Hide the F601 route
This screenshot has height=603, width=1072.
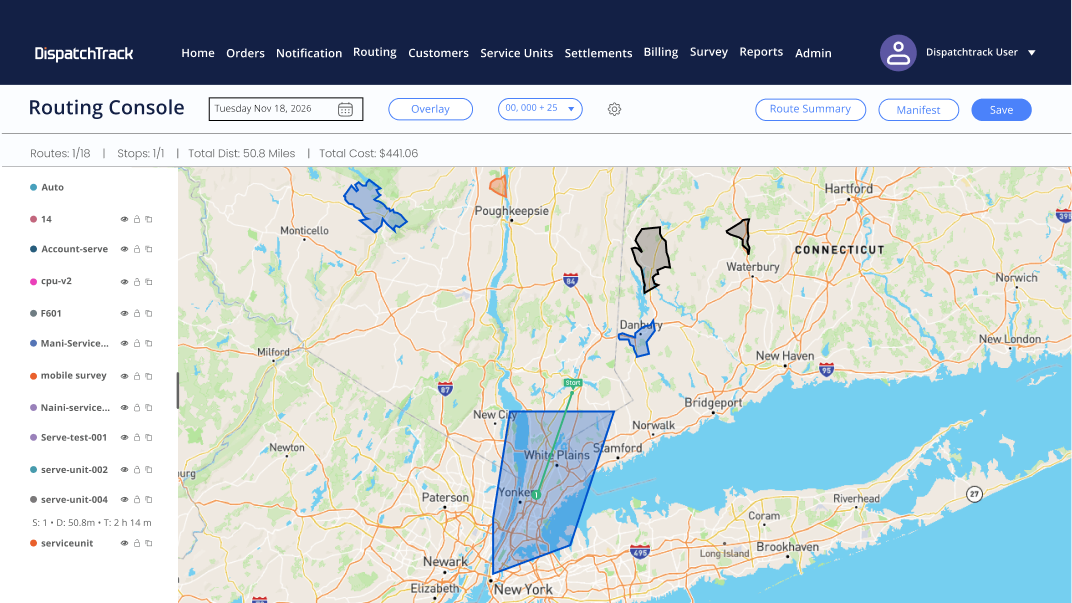[124, 314]
